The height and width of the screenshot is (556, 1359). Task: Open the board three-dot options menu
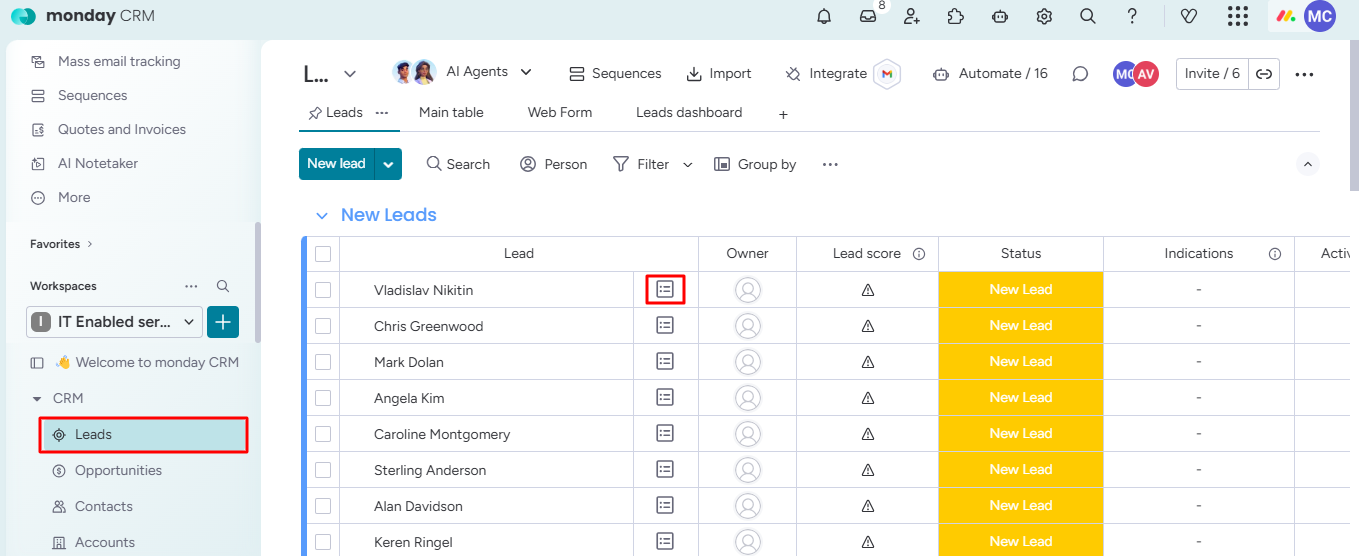click(1304, 74)
